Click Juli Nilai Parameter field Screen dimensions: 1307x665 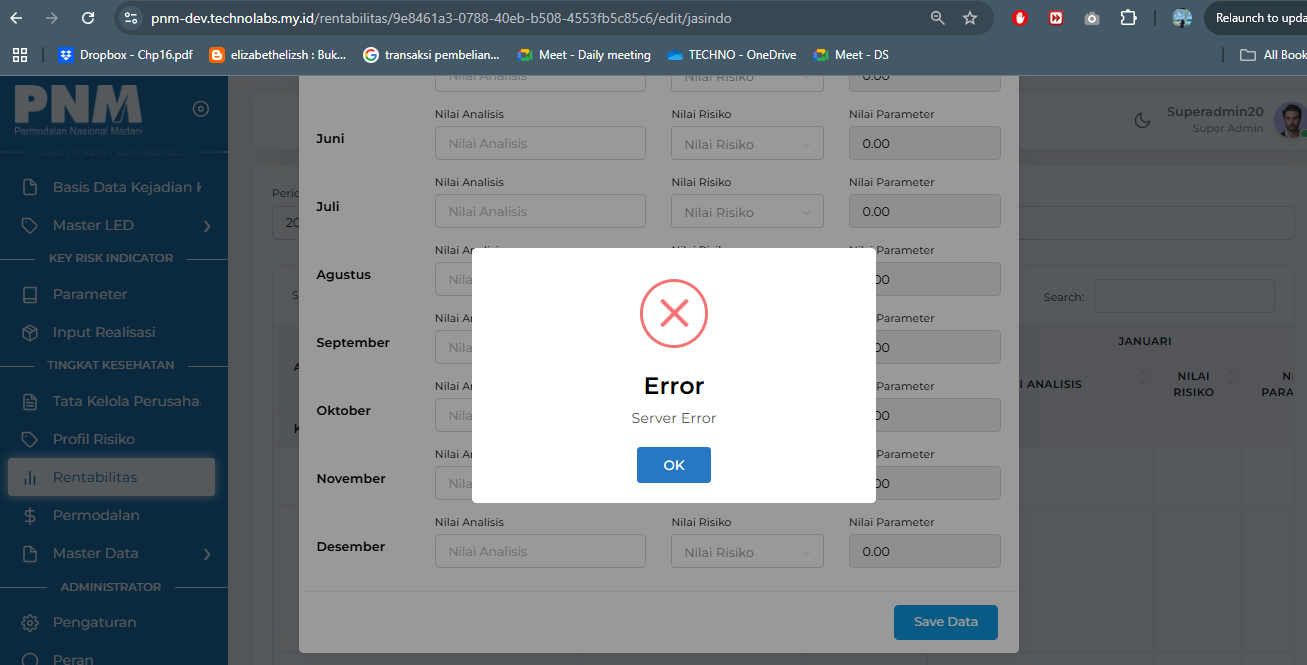pyautogui.click(x=925, y=211)
